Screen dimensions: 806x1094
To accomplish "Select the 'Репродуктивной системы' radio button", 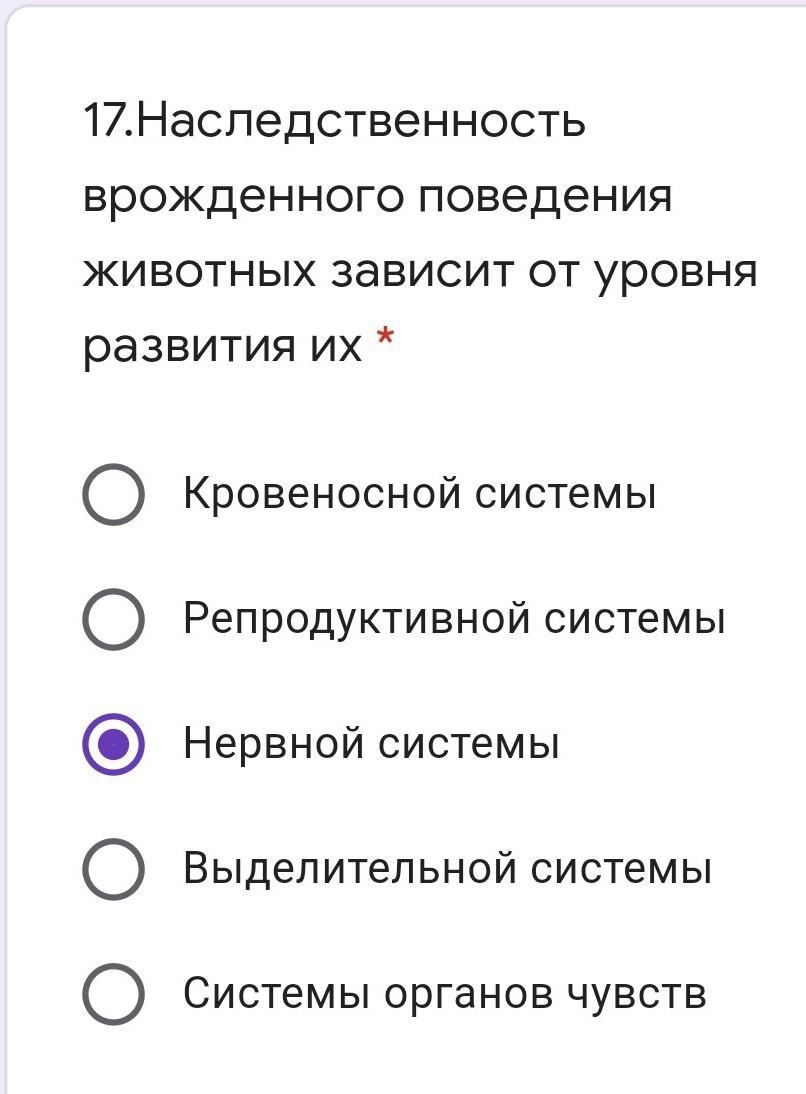I will pyautogui.click(x=113, y=620).
